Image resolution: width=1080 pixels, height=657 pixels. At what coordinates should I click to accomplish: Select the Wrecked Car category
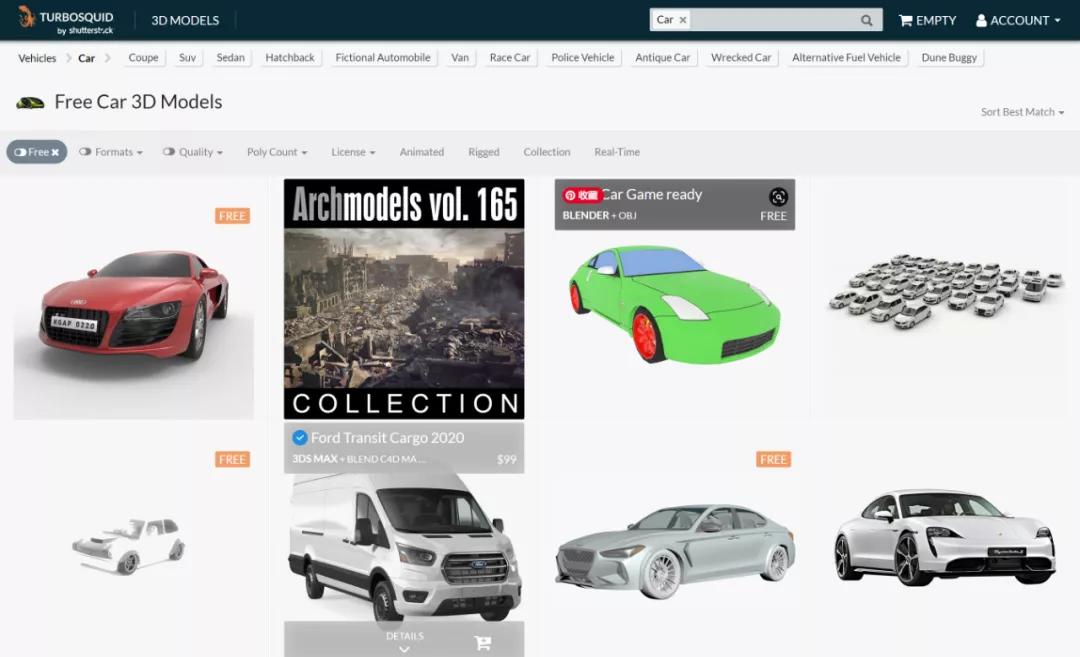pyautogui.click(x=741, y=58)
